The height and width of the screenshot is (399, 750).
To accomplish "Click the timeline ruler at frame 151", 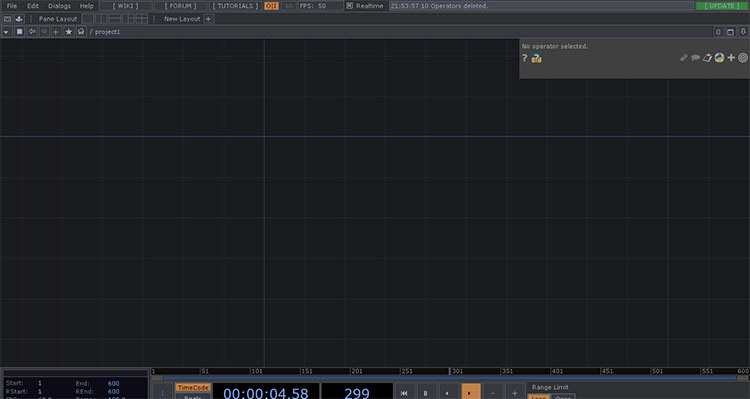I will pos(306,371).
